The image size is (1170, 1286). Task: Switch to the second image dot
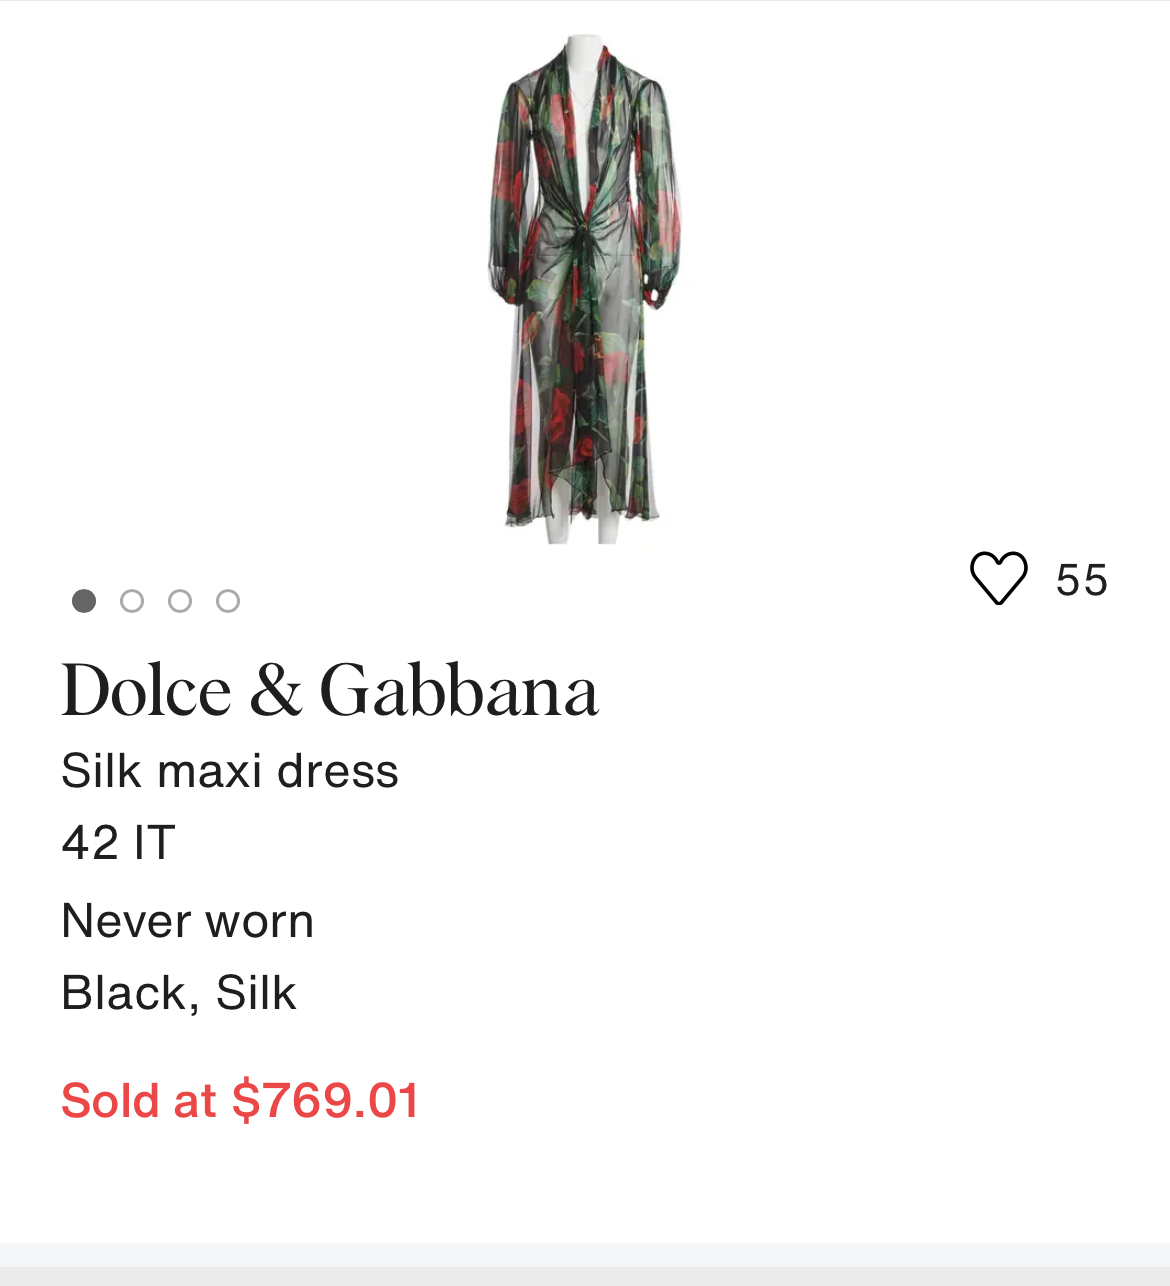[132, 601]
